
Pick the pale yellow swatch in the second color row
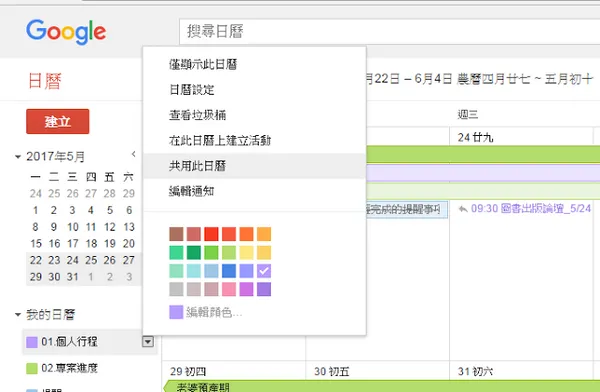246,253
